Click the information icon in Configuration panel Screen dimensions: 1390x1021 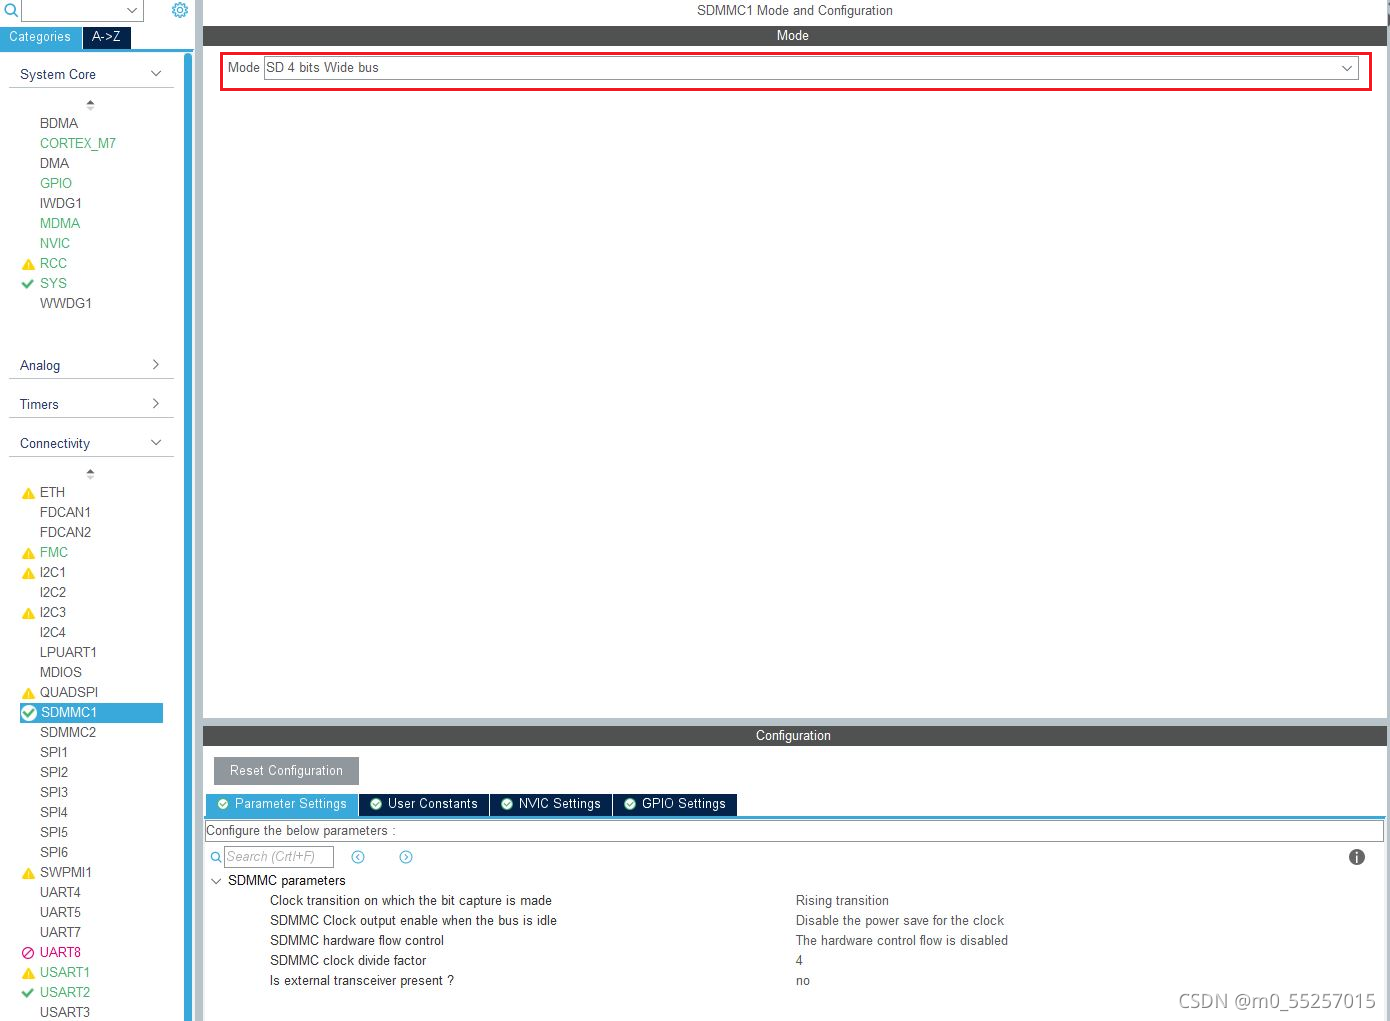tap(1357, 857)
